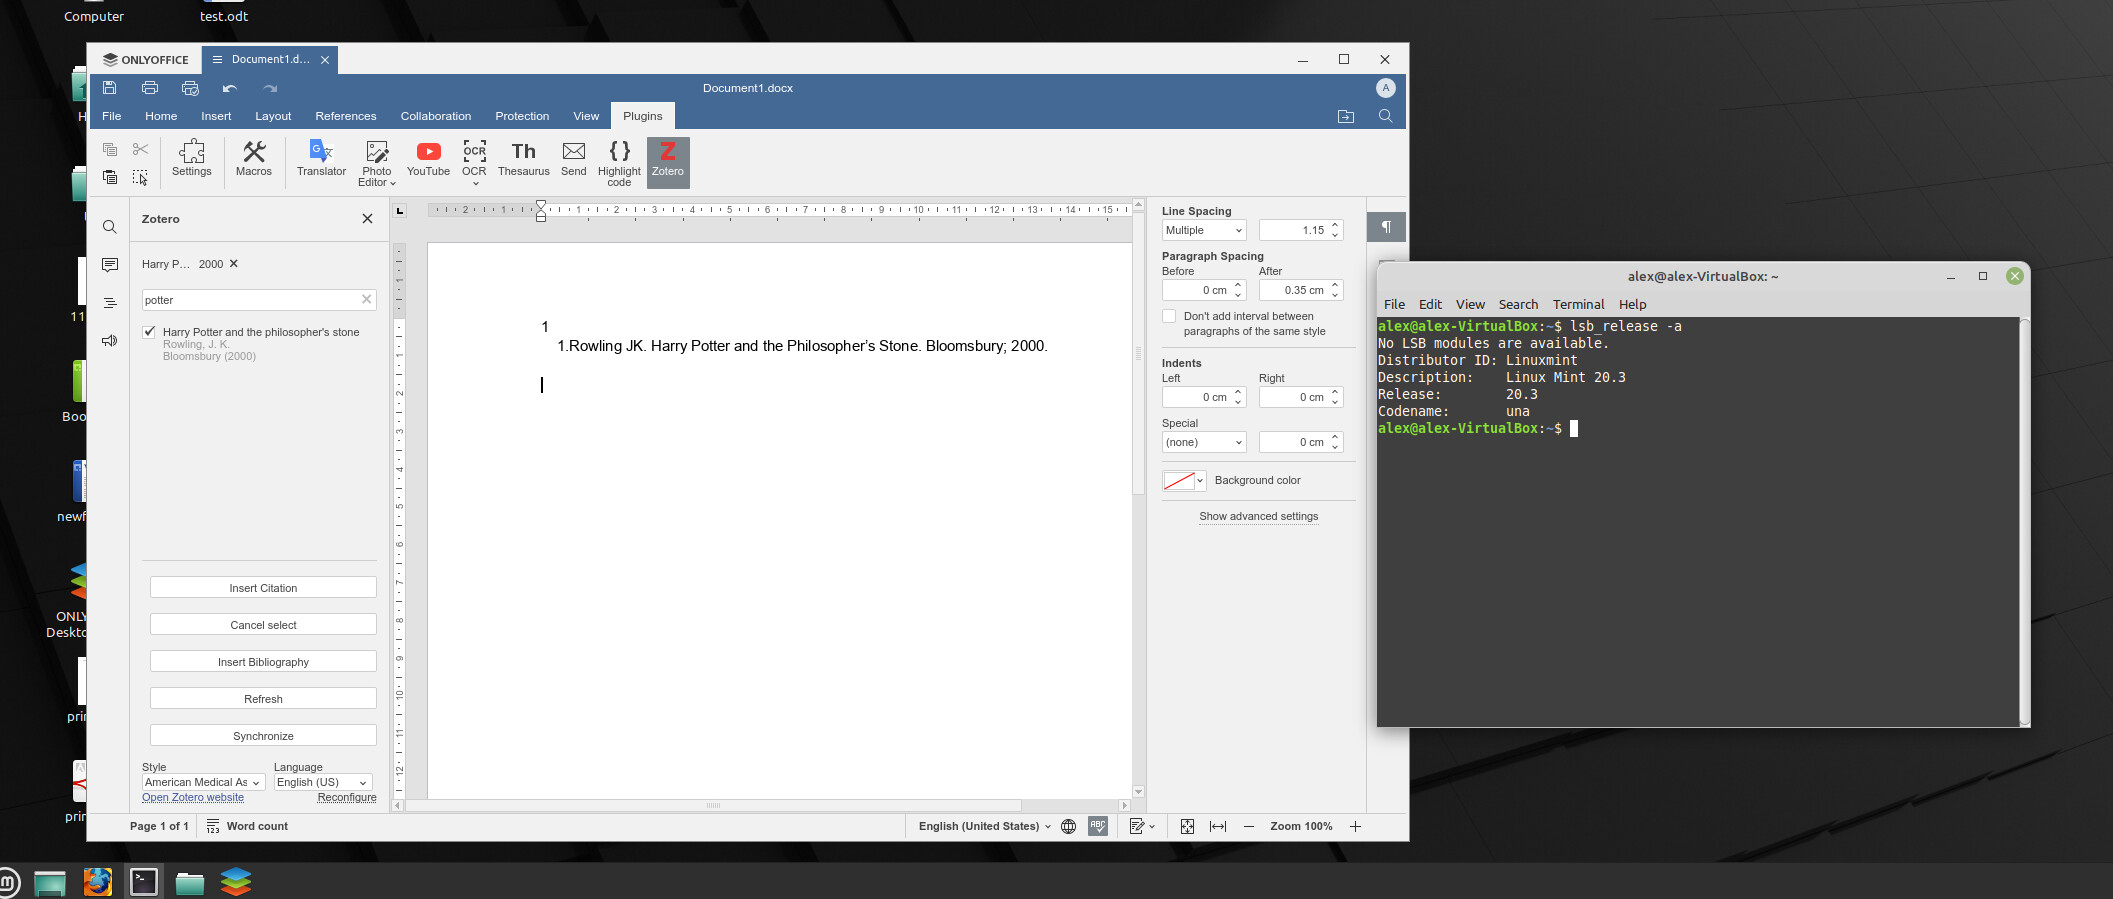Click the Send plugin icon
Screen dimensions: 2113x899
[574, 159]
